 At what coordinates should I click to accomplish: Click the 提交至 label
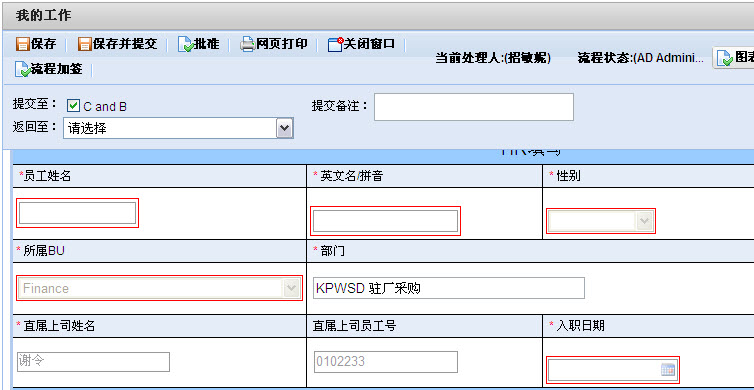[35, 104]
